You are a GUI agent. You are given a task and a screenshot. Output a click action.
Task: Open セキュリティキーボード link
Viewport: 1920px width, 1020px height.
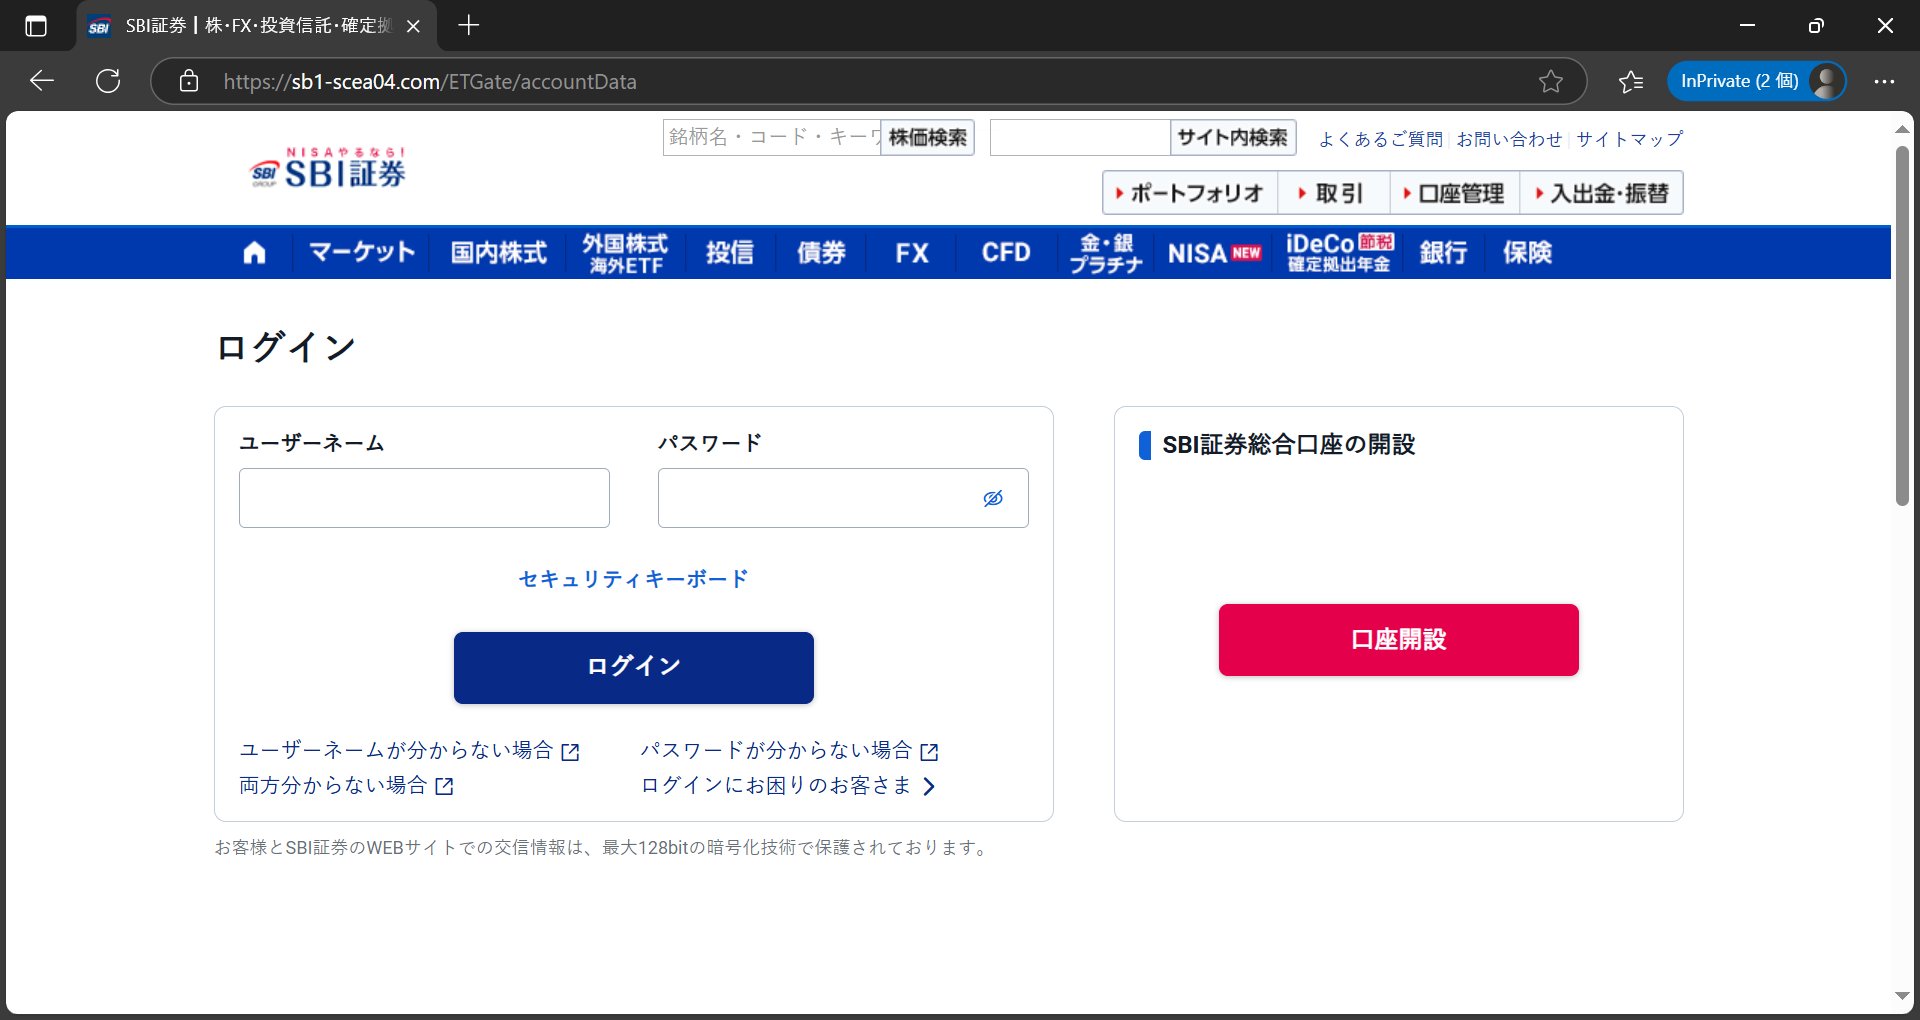634,579
